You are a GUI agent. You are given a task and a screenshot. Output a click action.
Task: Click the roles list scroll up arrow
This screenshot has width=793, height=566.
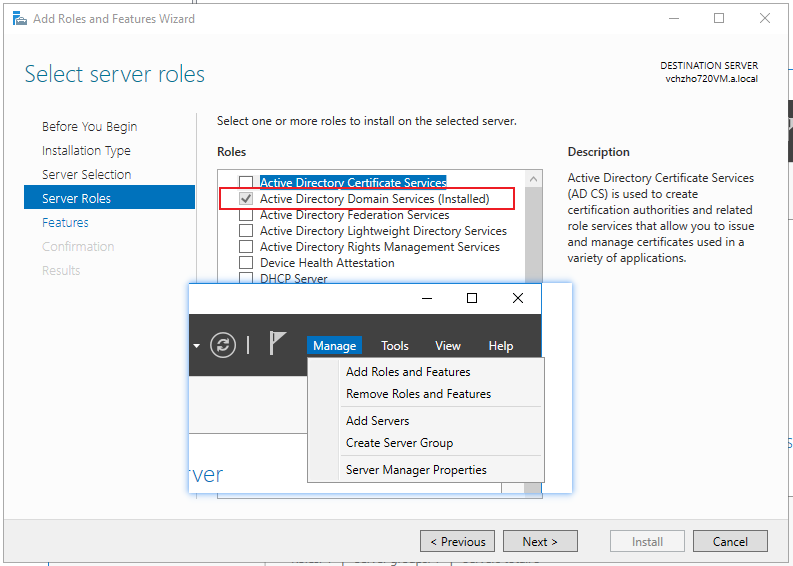pos(533,179)
